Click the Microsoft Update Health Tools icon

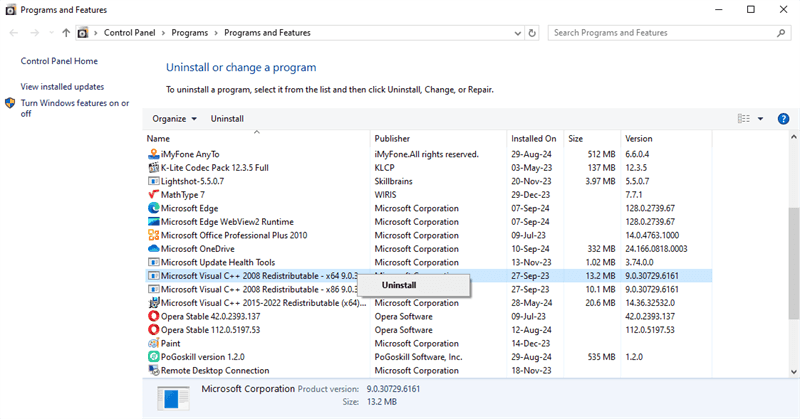point(153,262)
